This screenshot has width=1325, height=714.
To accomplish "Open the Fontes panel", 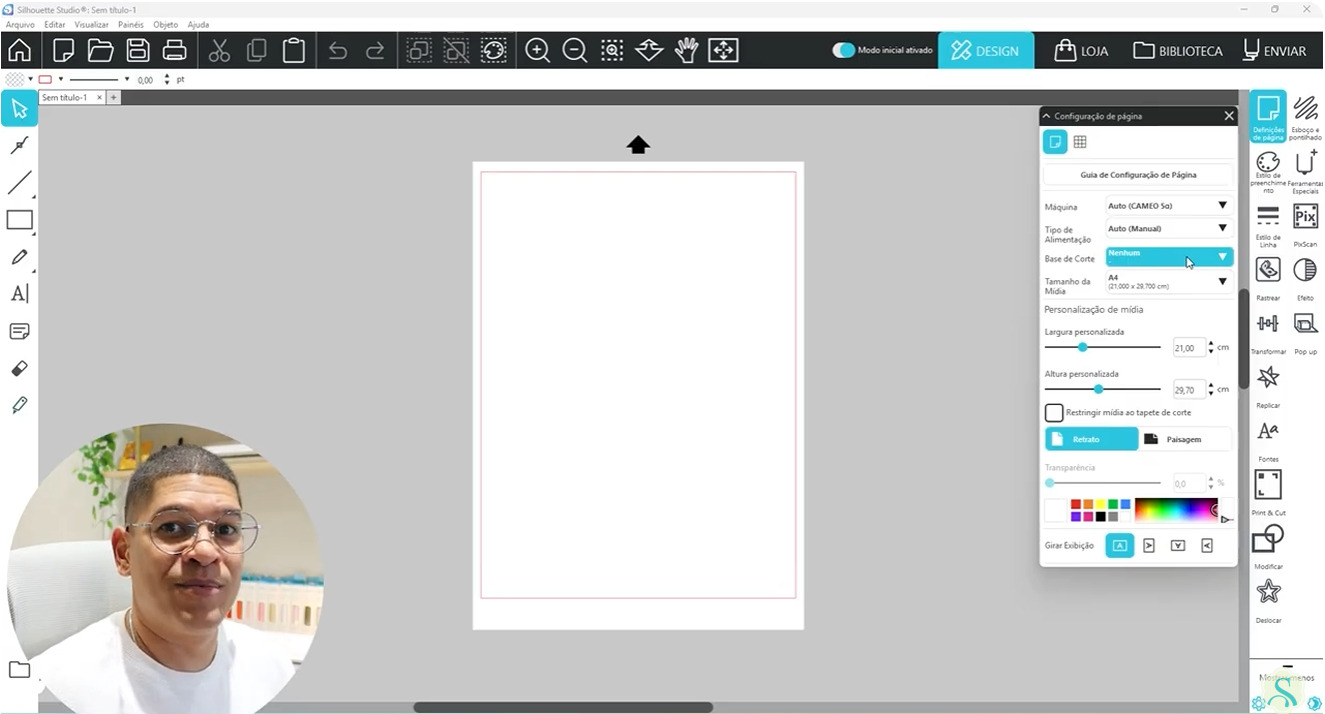I will [1268, 439].
